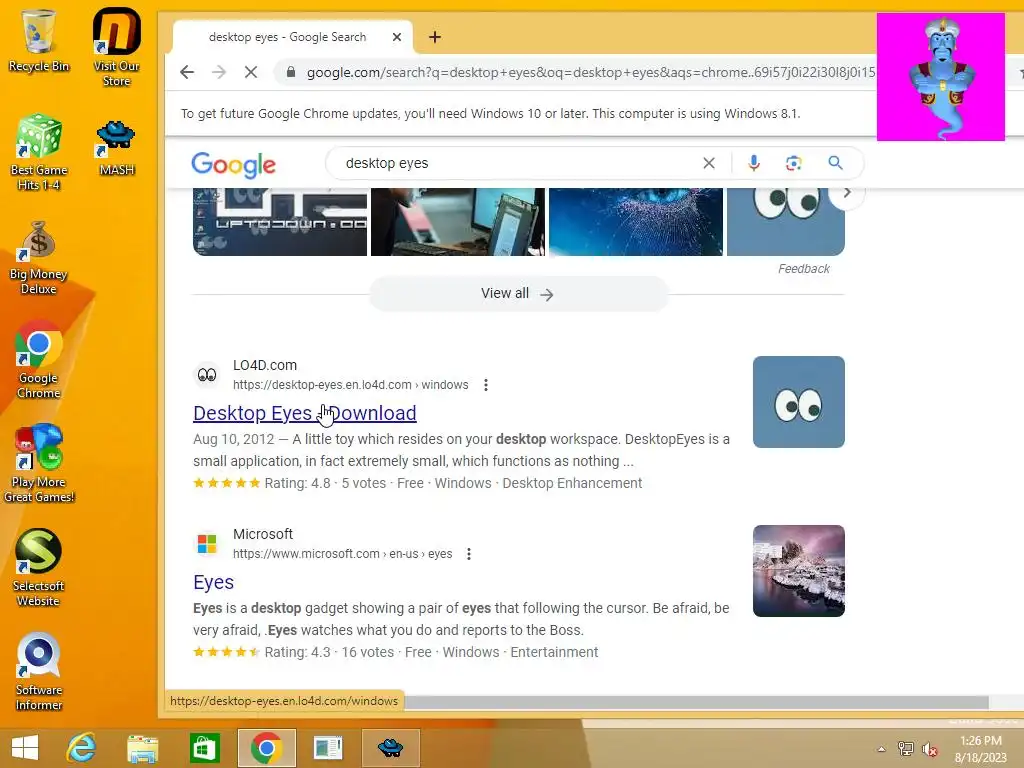
Task: Click the network tray icon
Action: point(906,748)
